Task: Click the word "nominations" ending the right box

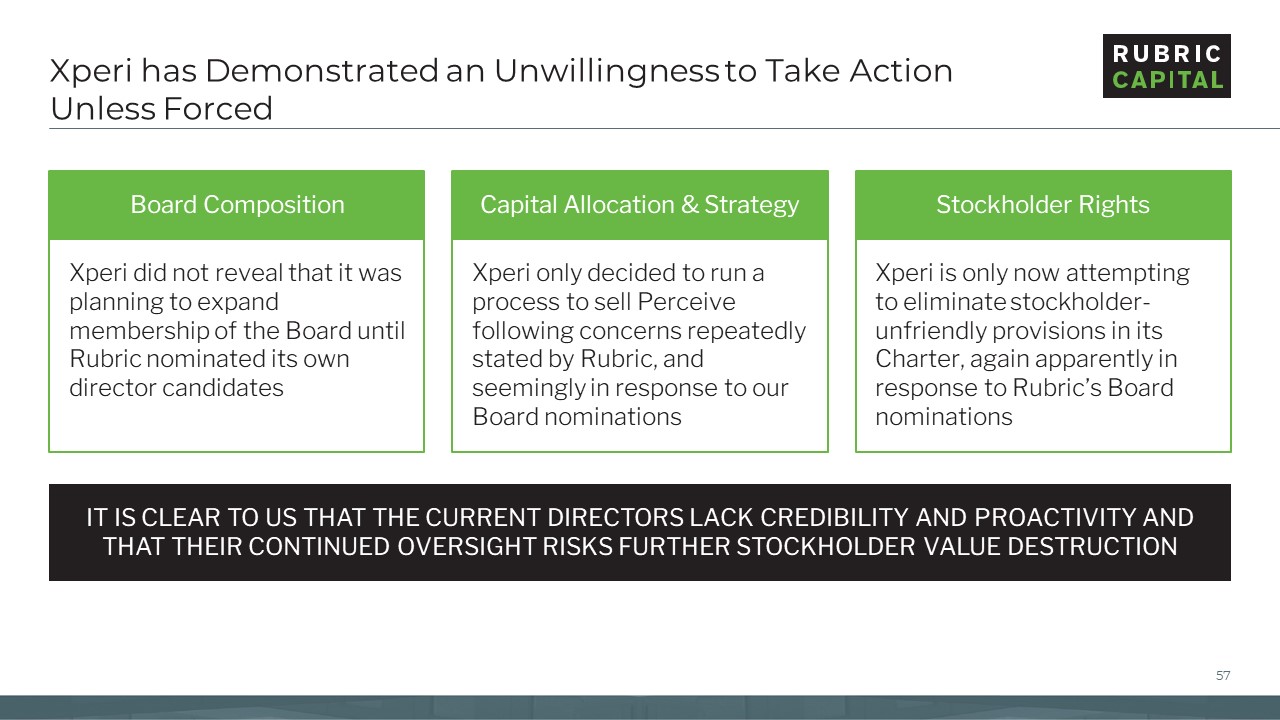Action: pyautogui.click(x=943, y=417)
